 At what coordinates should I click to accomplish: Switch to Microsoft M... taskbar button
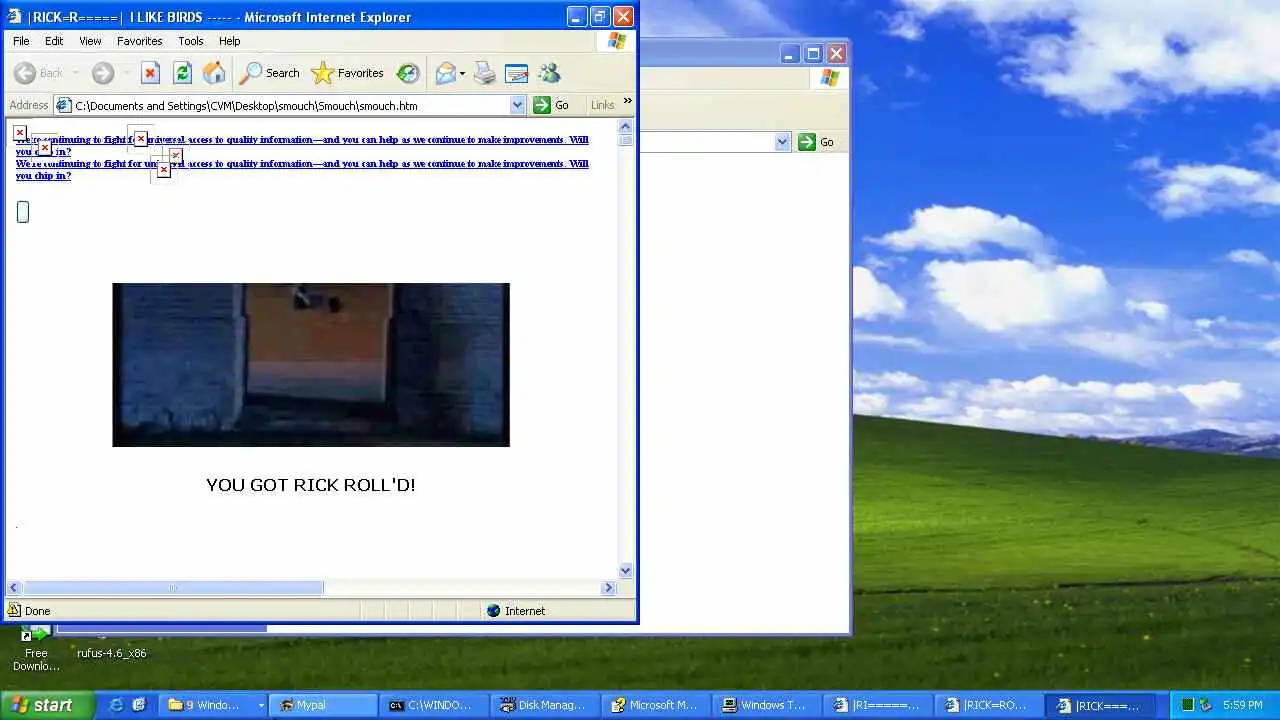click(x=655, y=705)
